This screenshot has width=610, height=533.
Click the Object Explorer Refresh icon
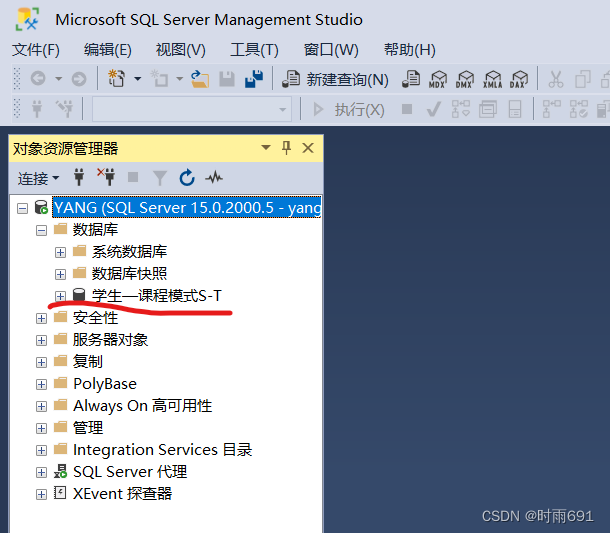point(187,177)
